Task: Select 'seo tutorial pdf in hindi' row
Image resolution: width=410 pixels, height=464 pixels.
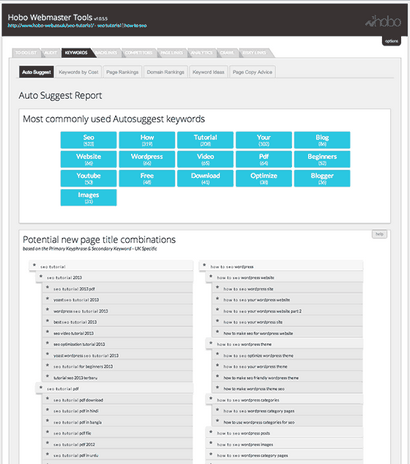Action: [118, 411]
